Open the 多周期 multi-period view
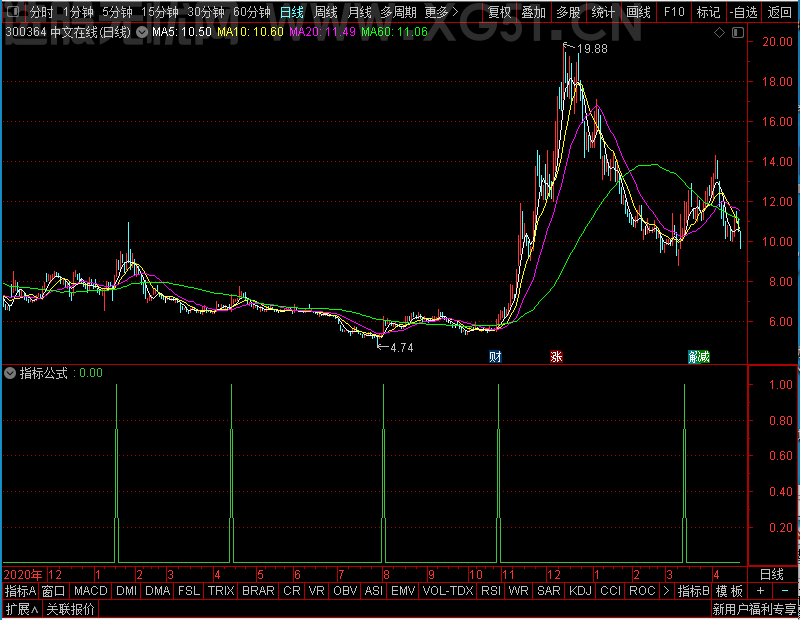Viewport: 800px width, 620px height. (399, 12)
